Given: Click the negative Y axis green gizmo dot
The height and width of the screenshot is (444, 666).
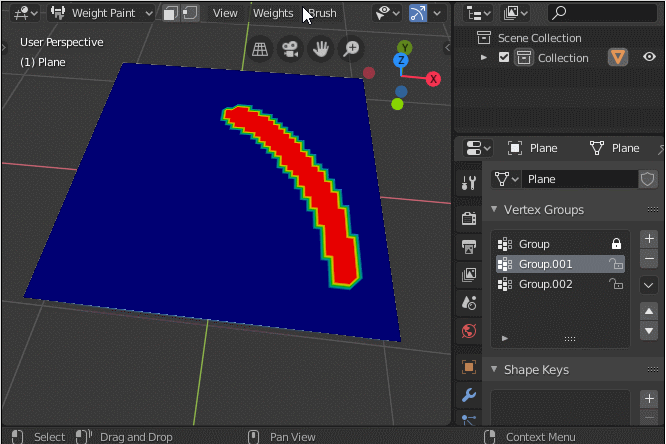Looking at the screenshot, I should tap(397, 104).
